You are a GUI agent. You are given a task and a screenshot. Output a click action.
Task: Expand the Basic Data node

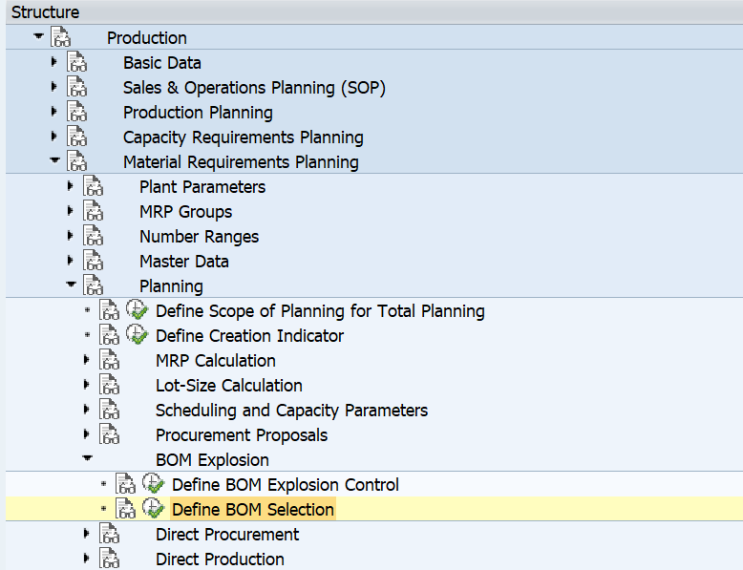54,62
